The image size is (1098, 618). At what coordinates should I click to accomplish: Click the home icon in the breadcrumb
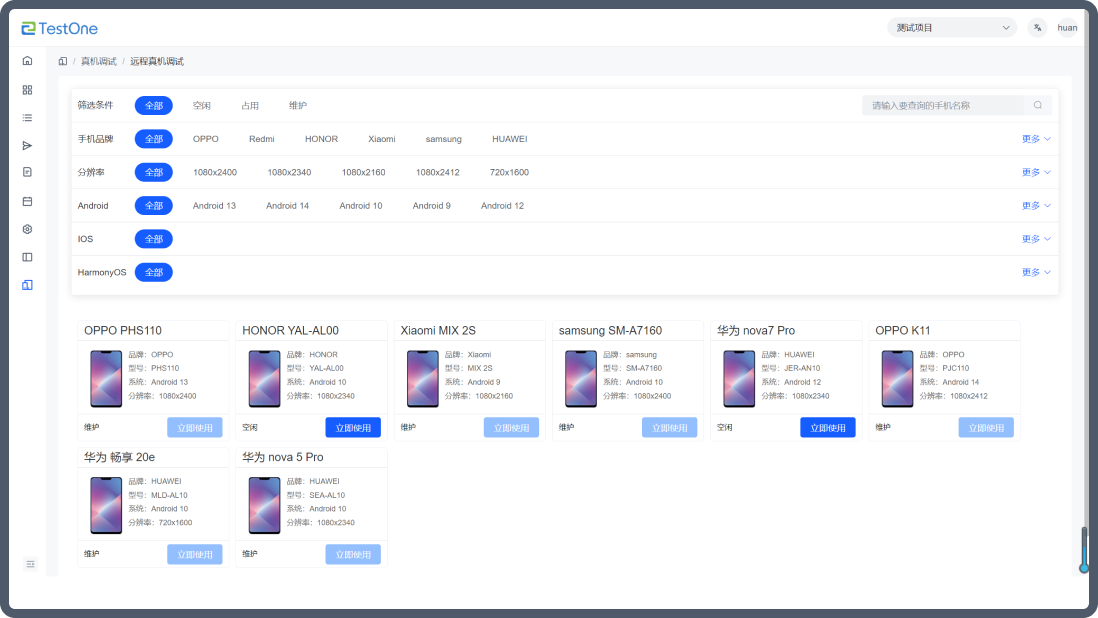coord(63,62)
